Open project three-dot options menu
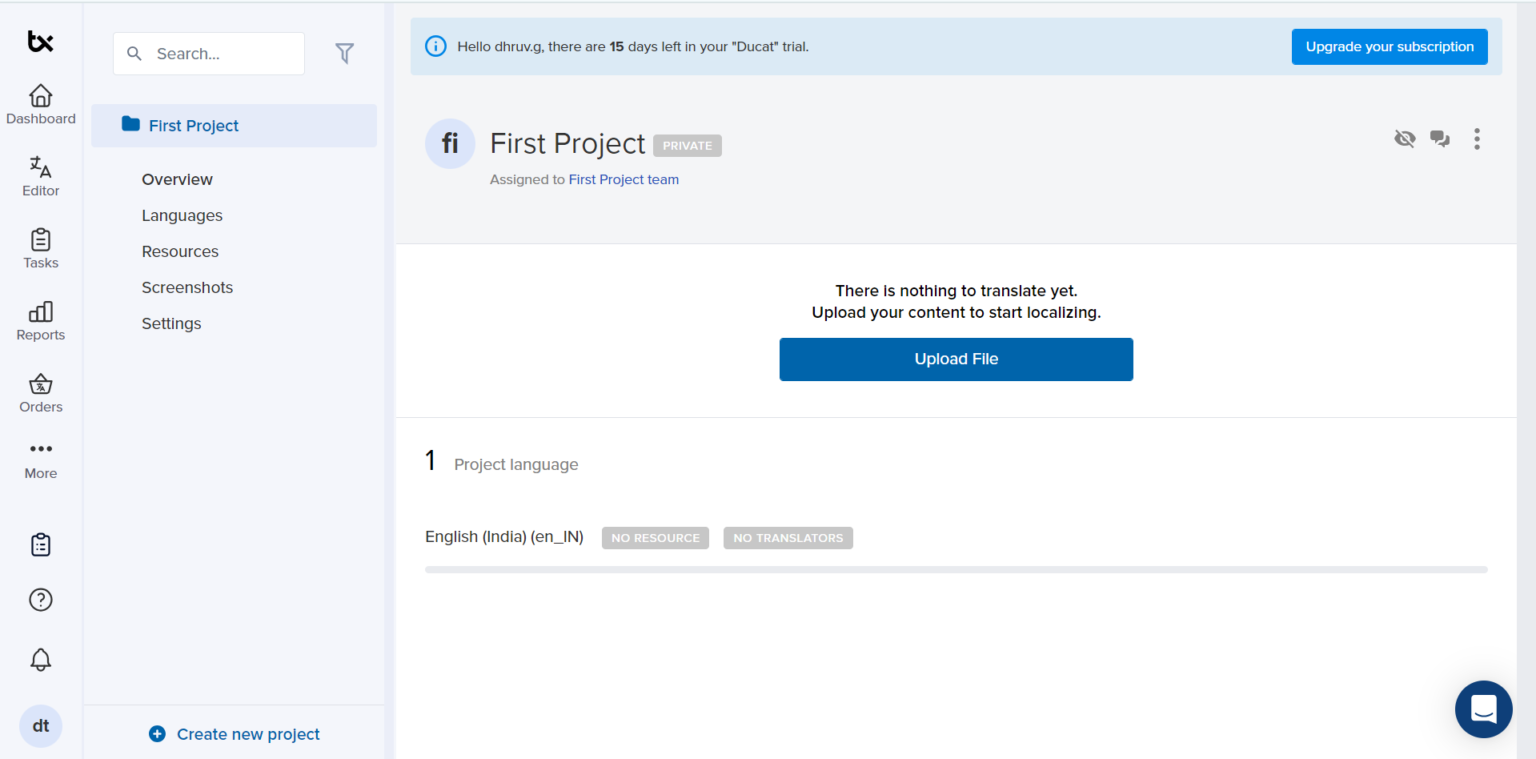 coord(1477,139)
